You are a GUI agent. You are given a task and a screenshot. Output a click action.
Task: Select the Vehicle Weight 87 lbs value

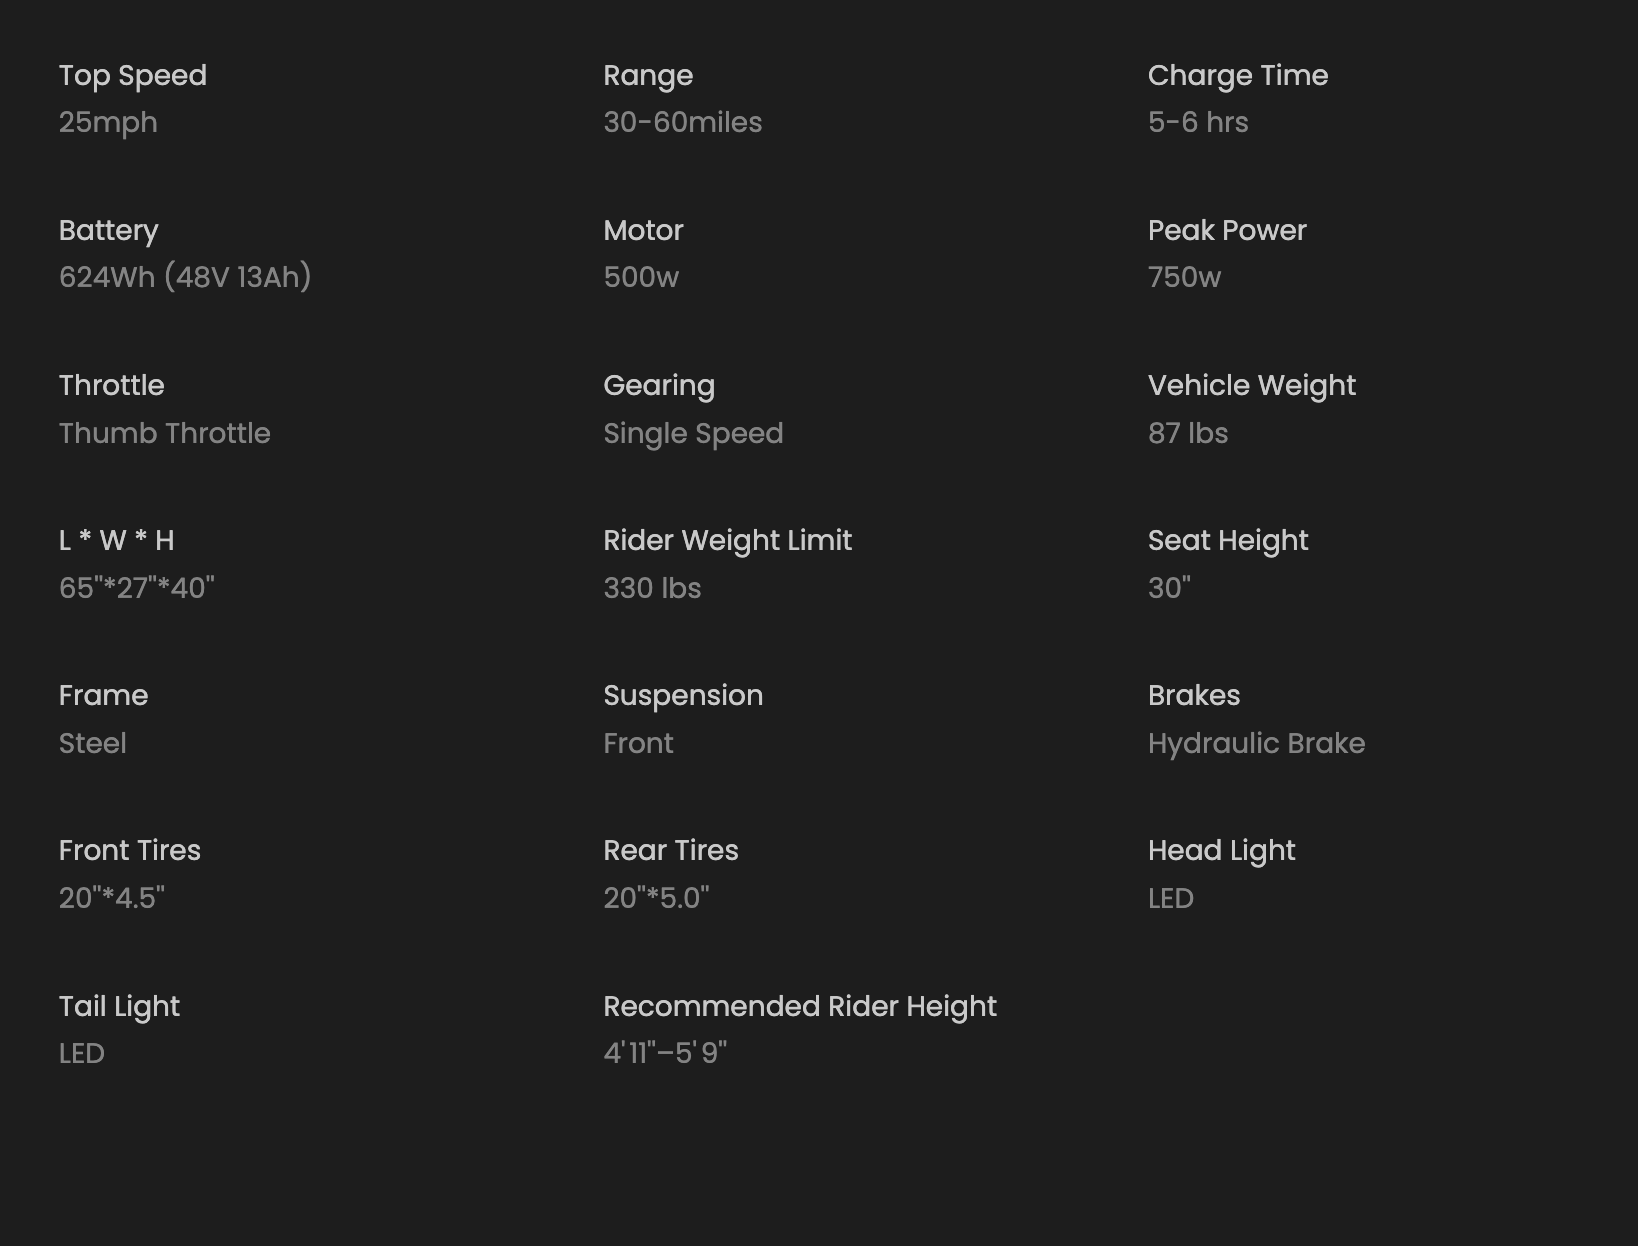pyautogui.click(x=1188, y=433)
